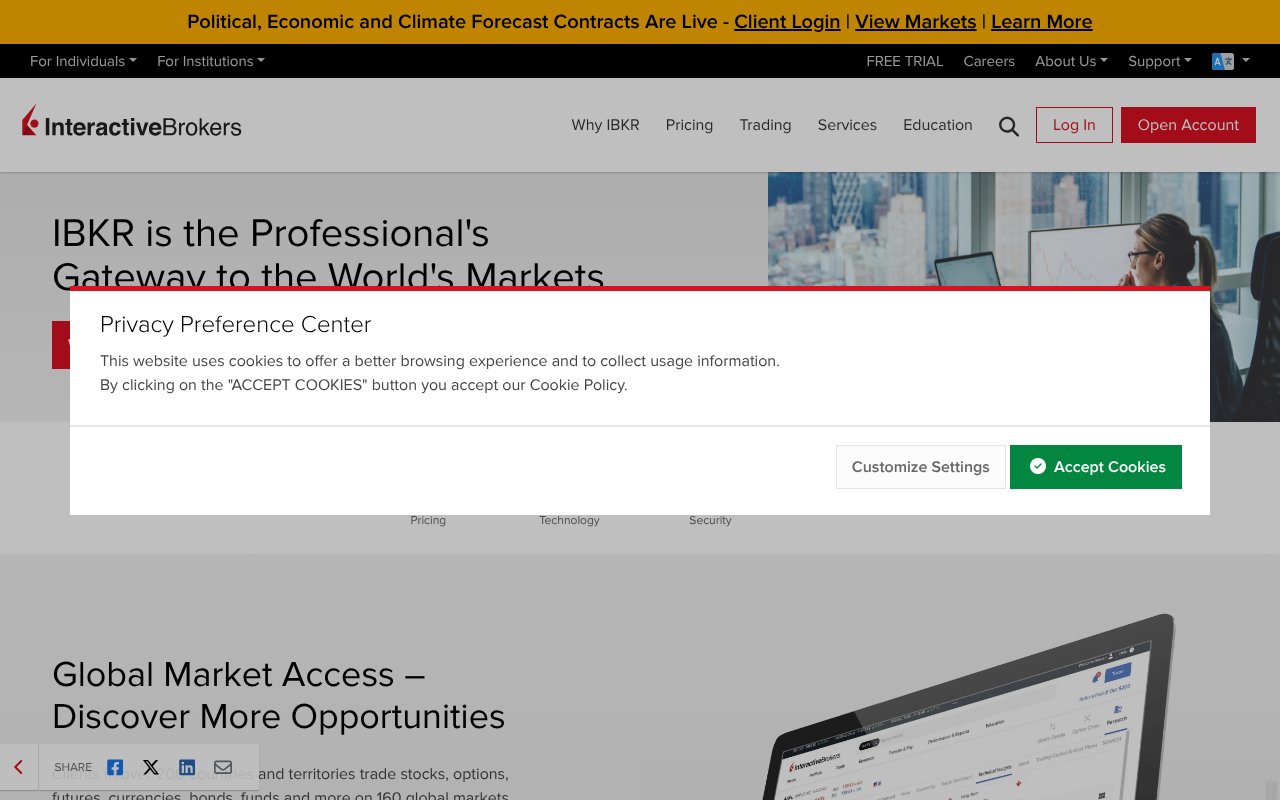This screenshot has height=800, width=1280.
Task: Share the page via the Facebook icon
Action: coord(115,767)
